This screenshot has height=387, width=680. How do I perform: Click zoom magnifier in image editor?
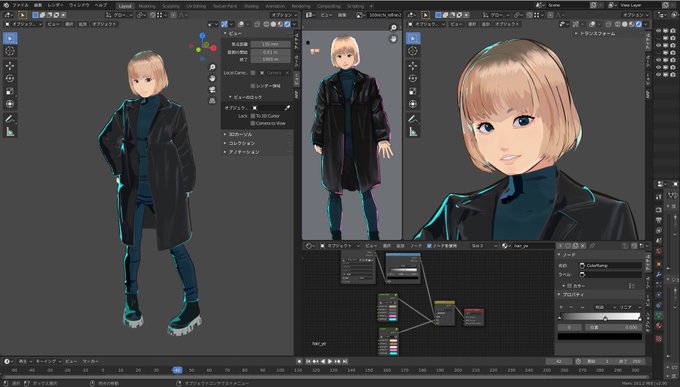[x=393, y=28]
